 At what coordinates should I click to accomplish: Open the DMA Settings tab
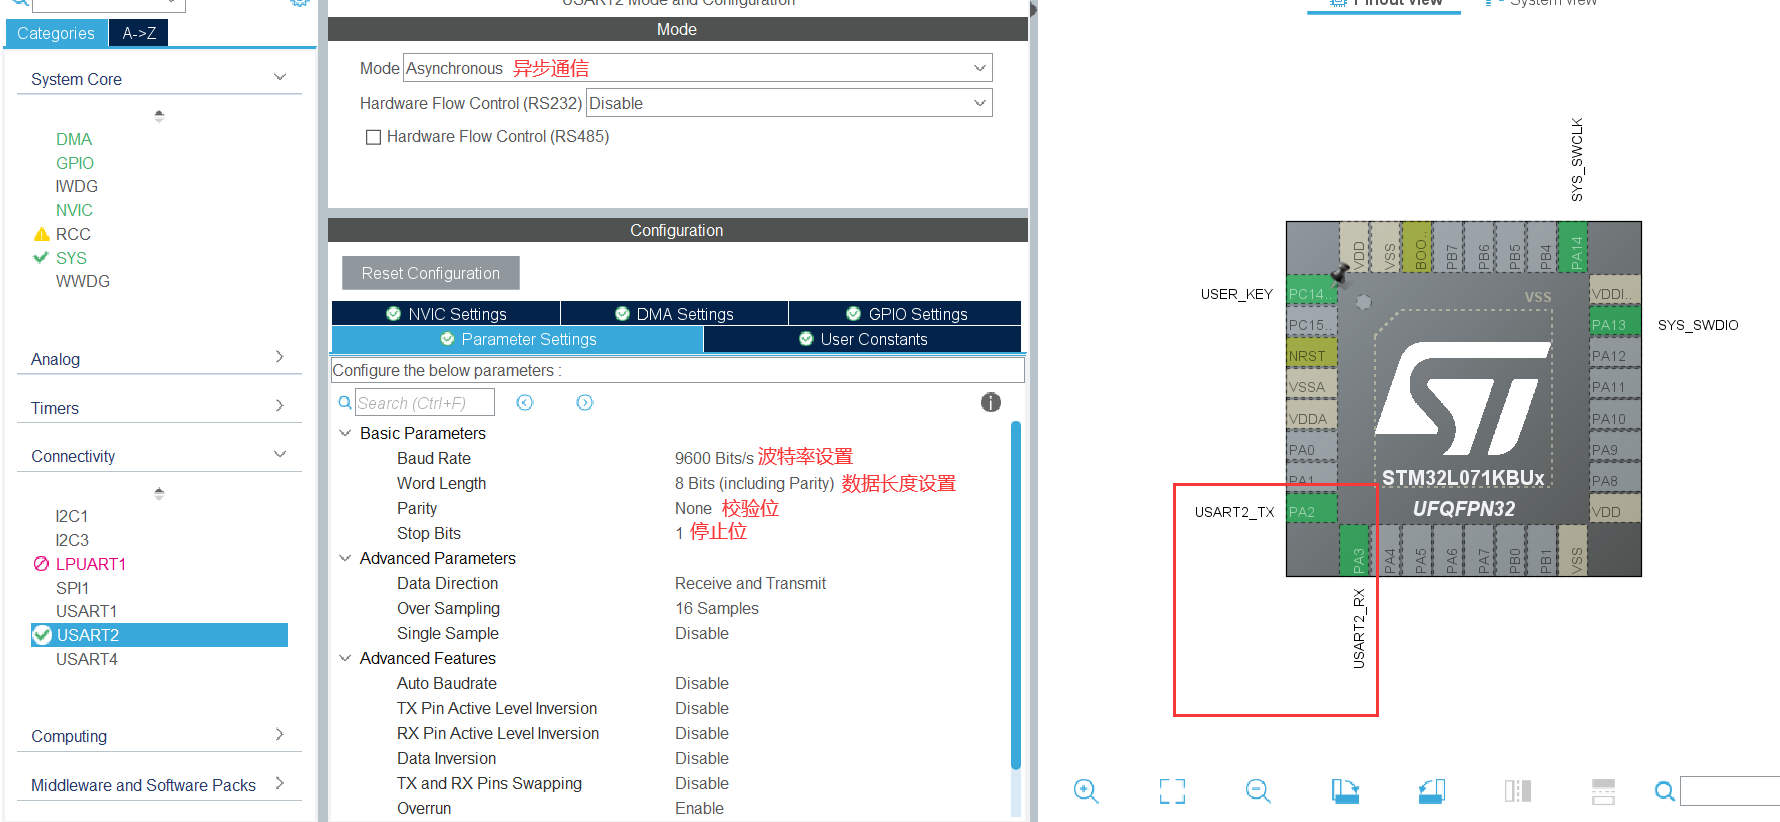674,314
